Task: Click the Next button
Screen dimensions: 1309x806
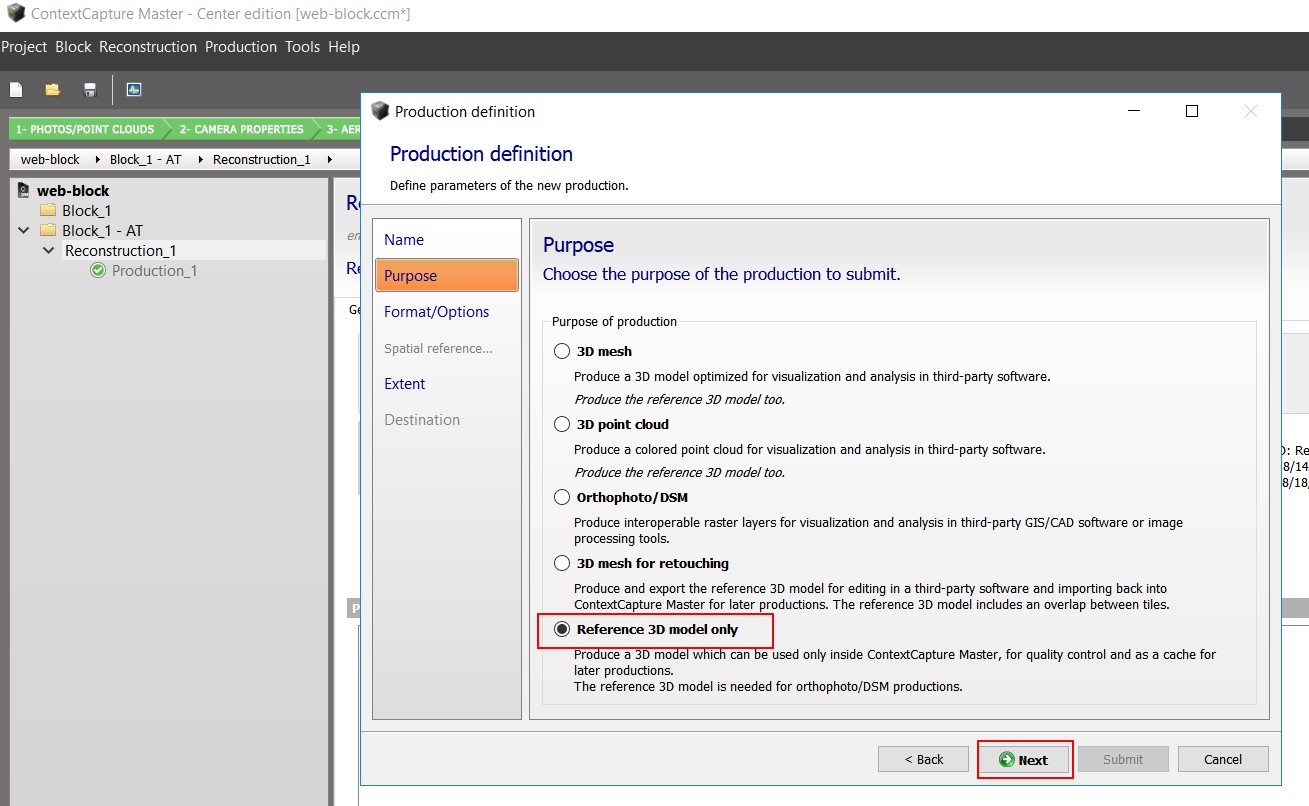Action: [1025, 759]
